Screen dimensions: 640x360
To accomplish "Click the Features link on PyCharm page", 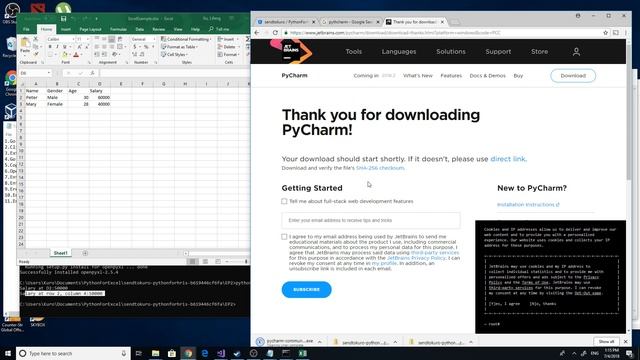I will [451, 76].
